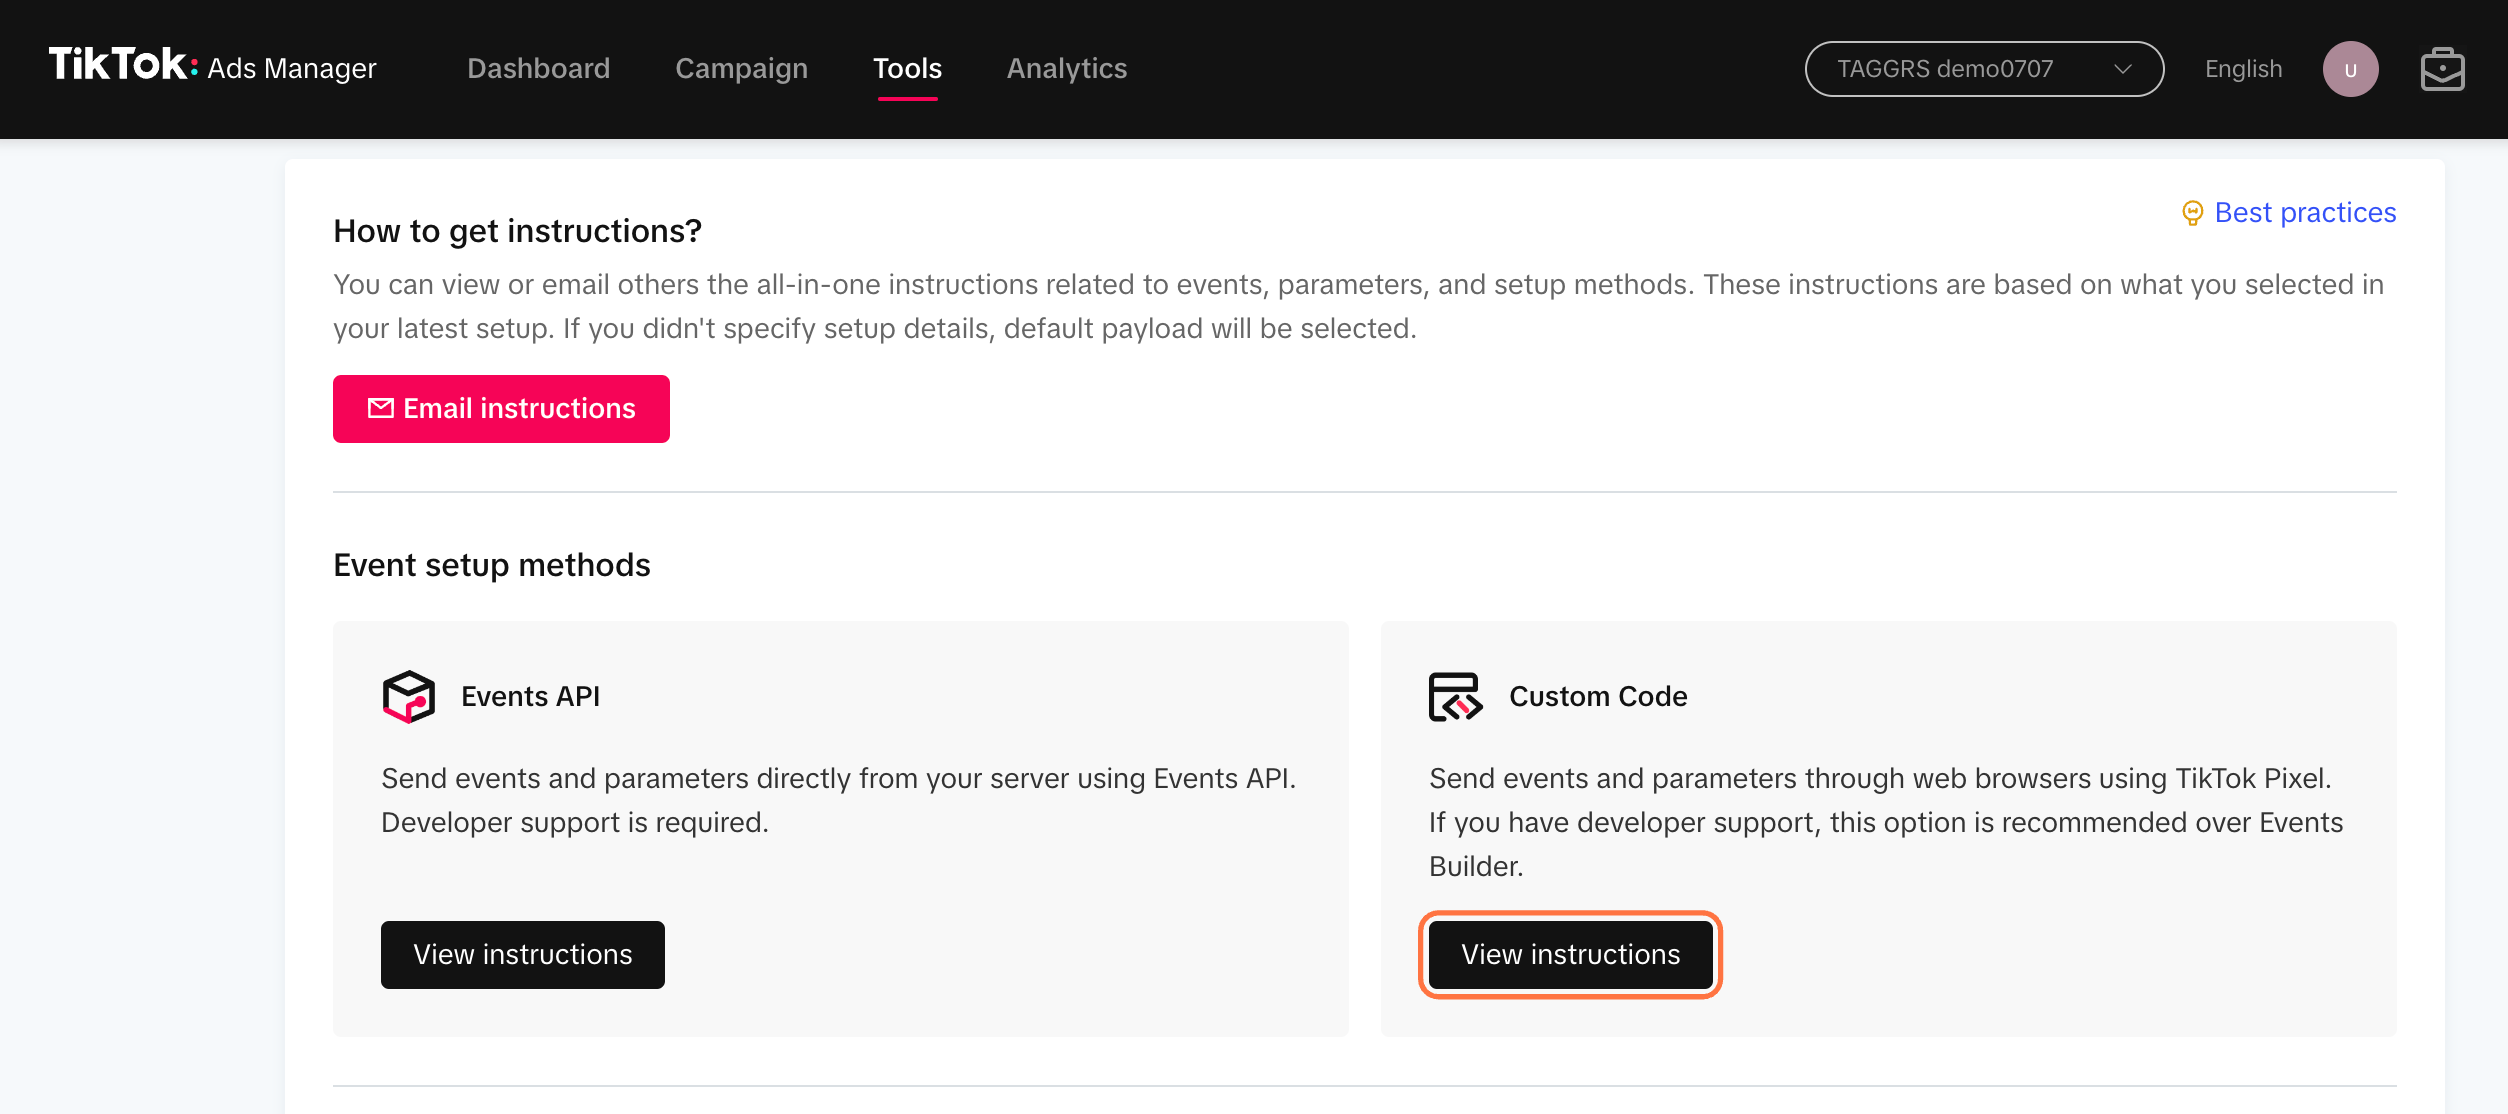The image size is (2508, 1114).
Task: Click the Email instructions button
Action: pyautogui.click(x=501, y=409)
